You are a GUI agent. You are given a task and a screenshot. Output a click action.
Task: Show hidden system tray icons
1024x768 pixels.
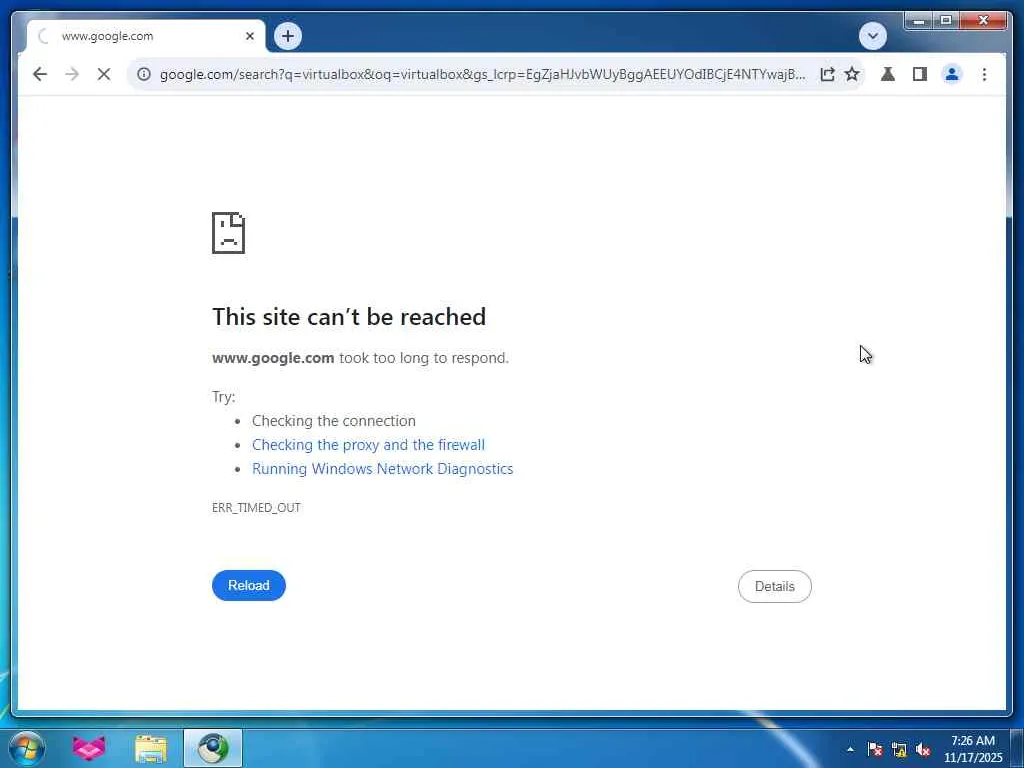(850, 749)
